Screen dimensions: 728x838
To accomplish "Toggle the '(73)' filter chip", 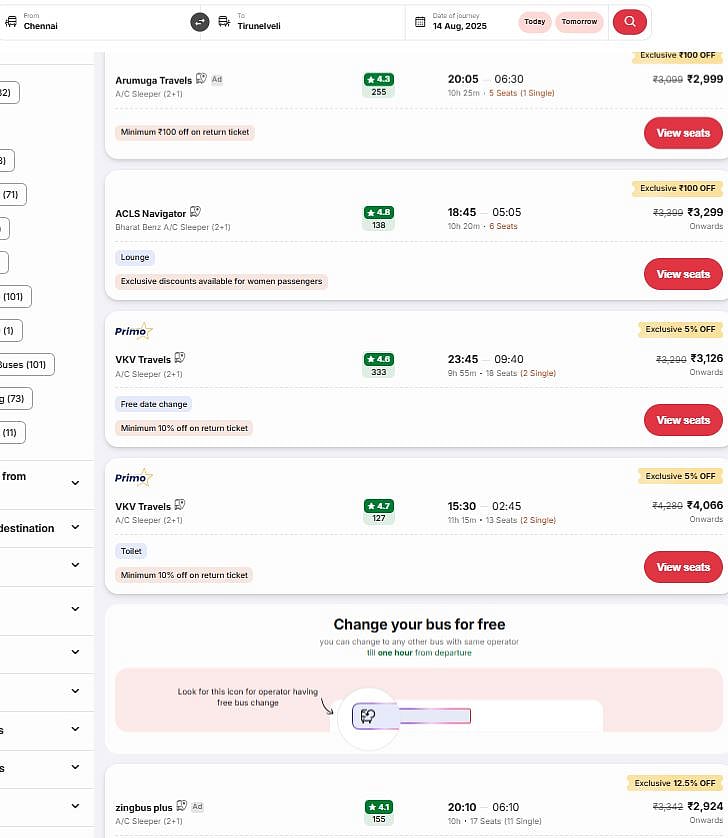I will 16,399.
